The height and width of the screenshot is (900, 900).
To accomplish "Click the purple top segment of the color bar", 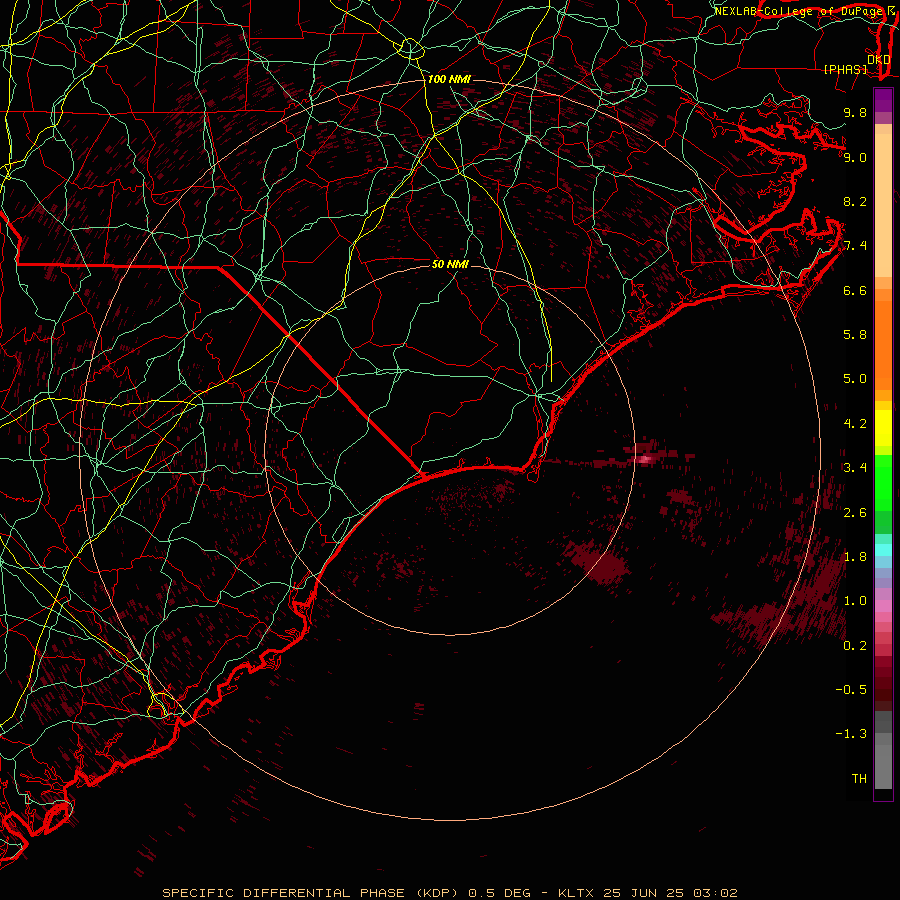I will [883, 100].
